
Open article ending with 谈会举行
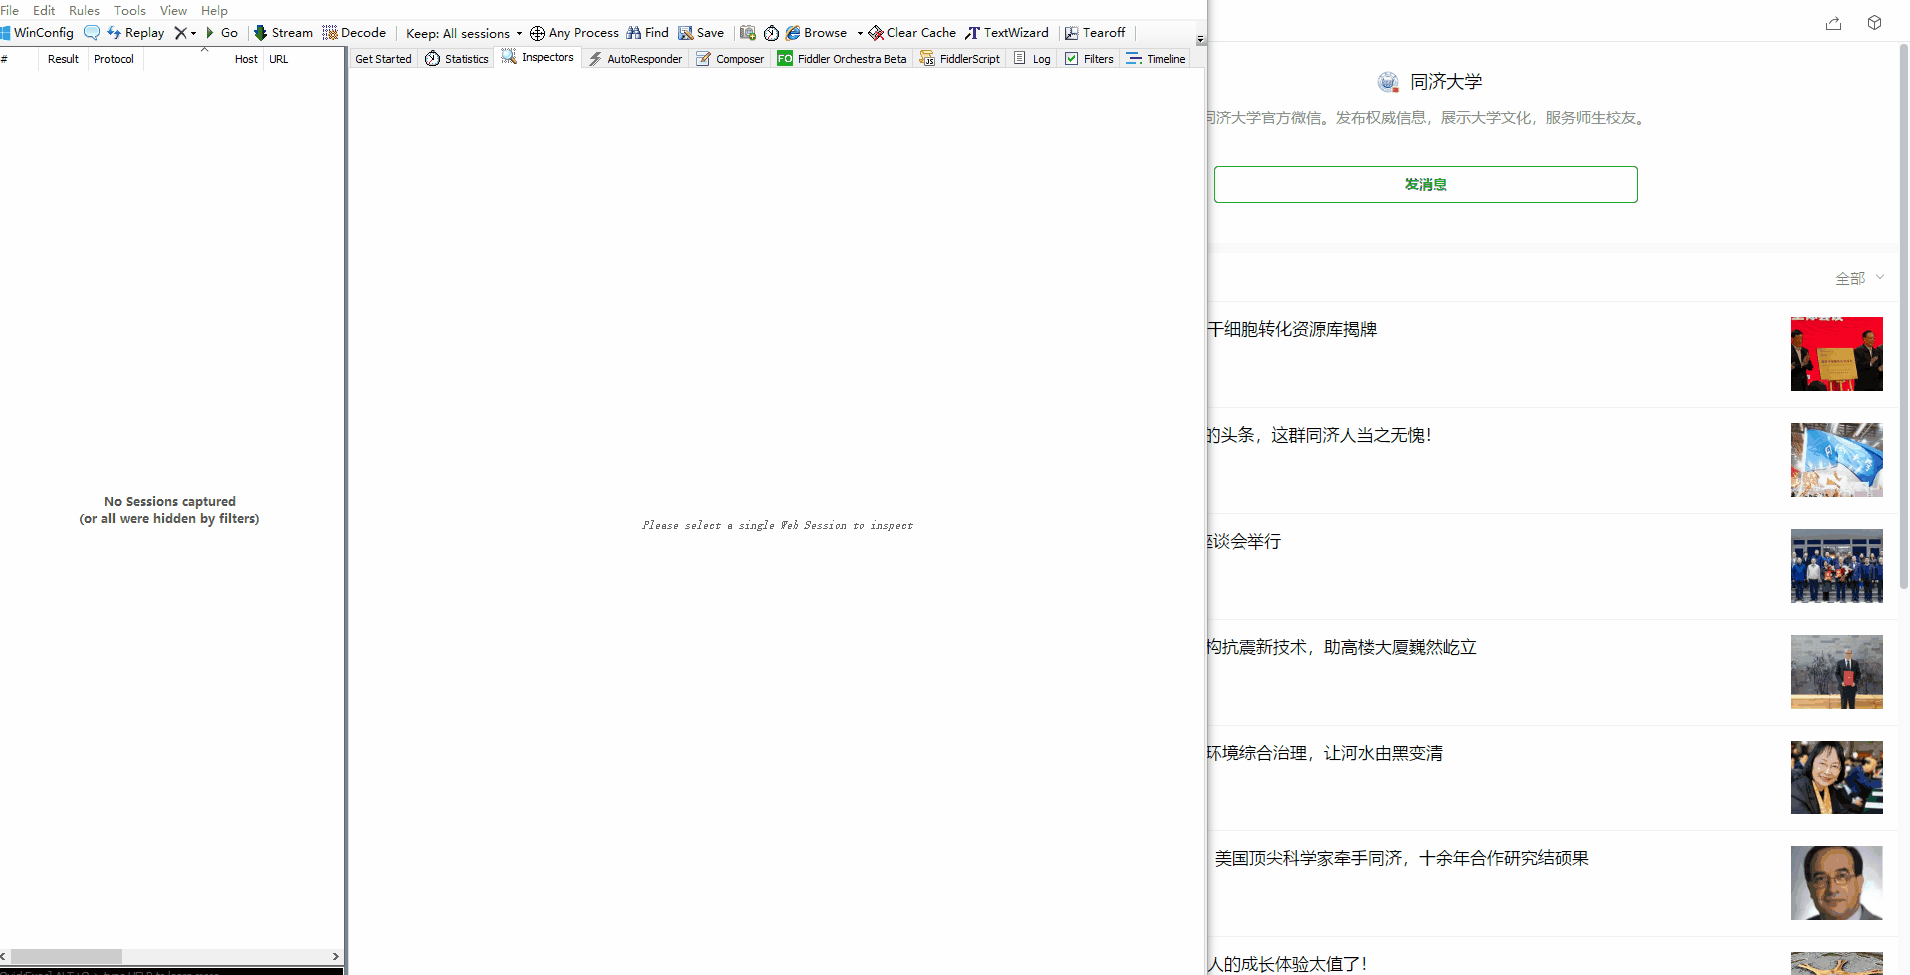tap(1244, 541)
